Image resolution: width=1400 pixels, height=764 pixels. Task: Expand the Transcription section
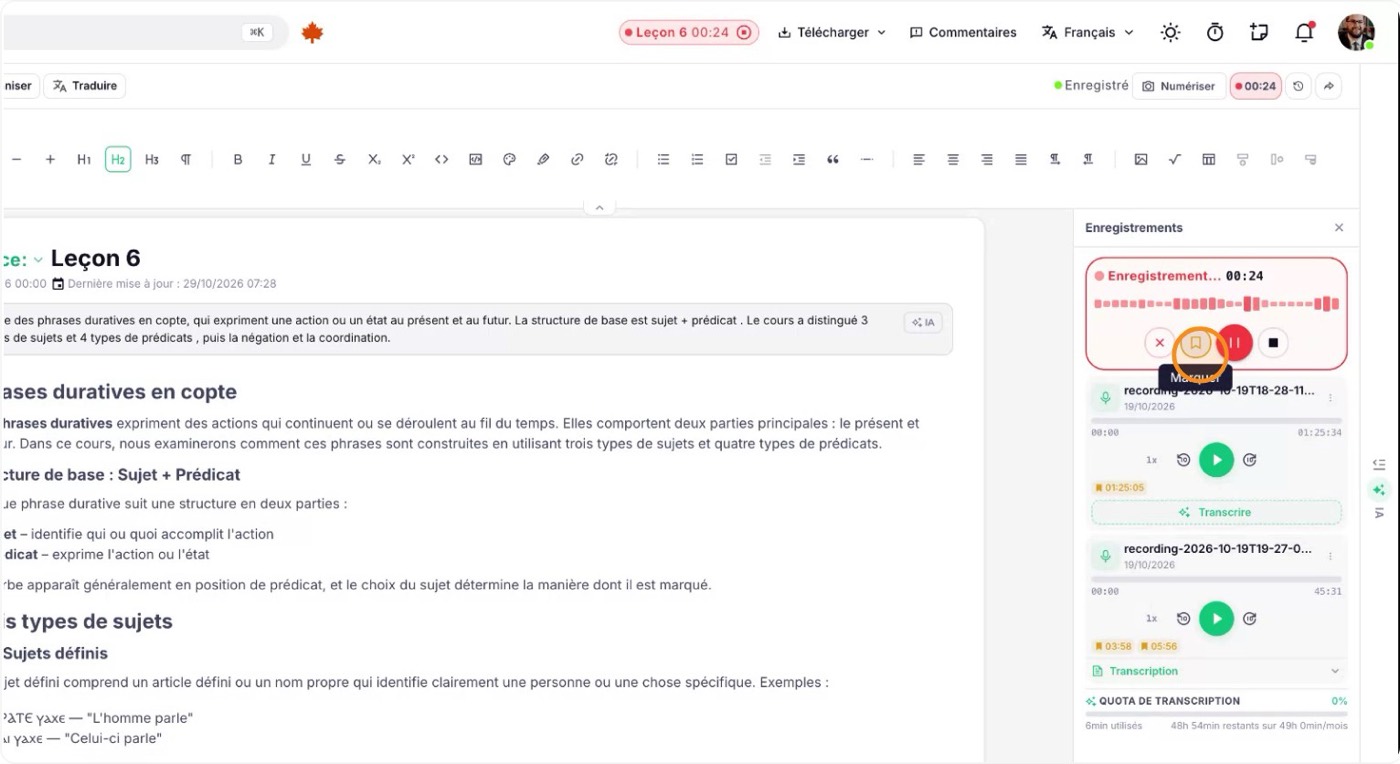pyautogui.click(x=1216, y=671)
